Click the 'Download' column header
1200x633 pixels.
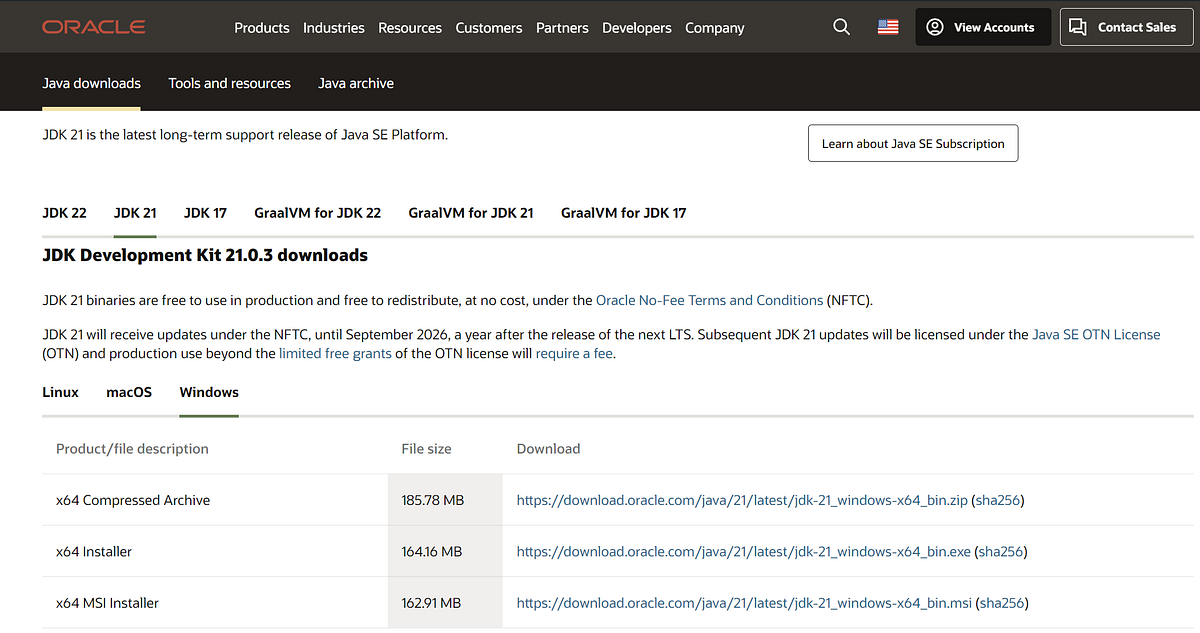coord(548,449)
